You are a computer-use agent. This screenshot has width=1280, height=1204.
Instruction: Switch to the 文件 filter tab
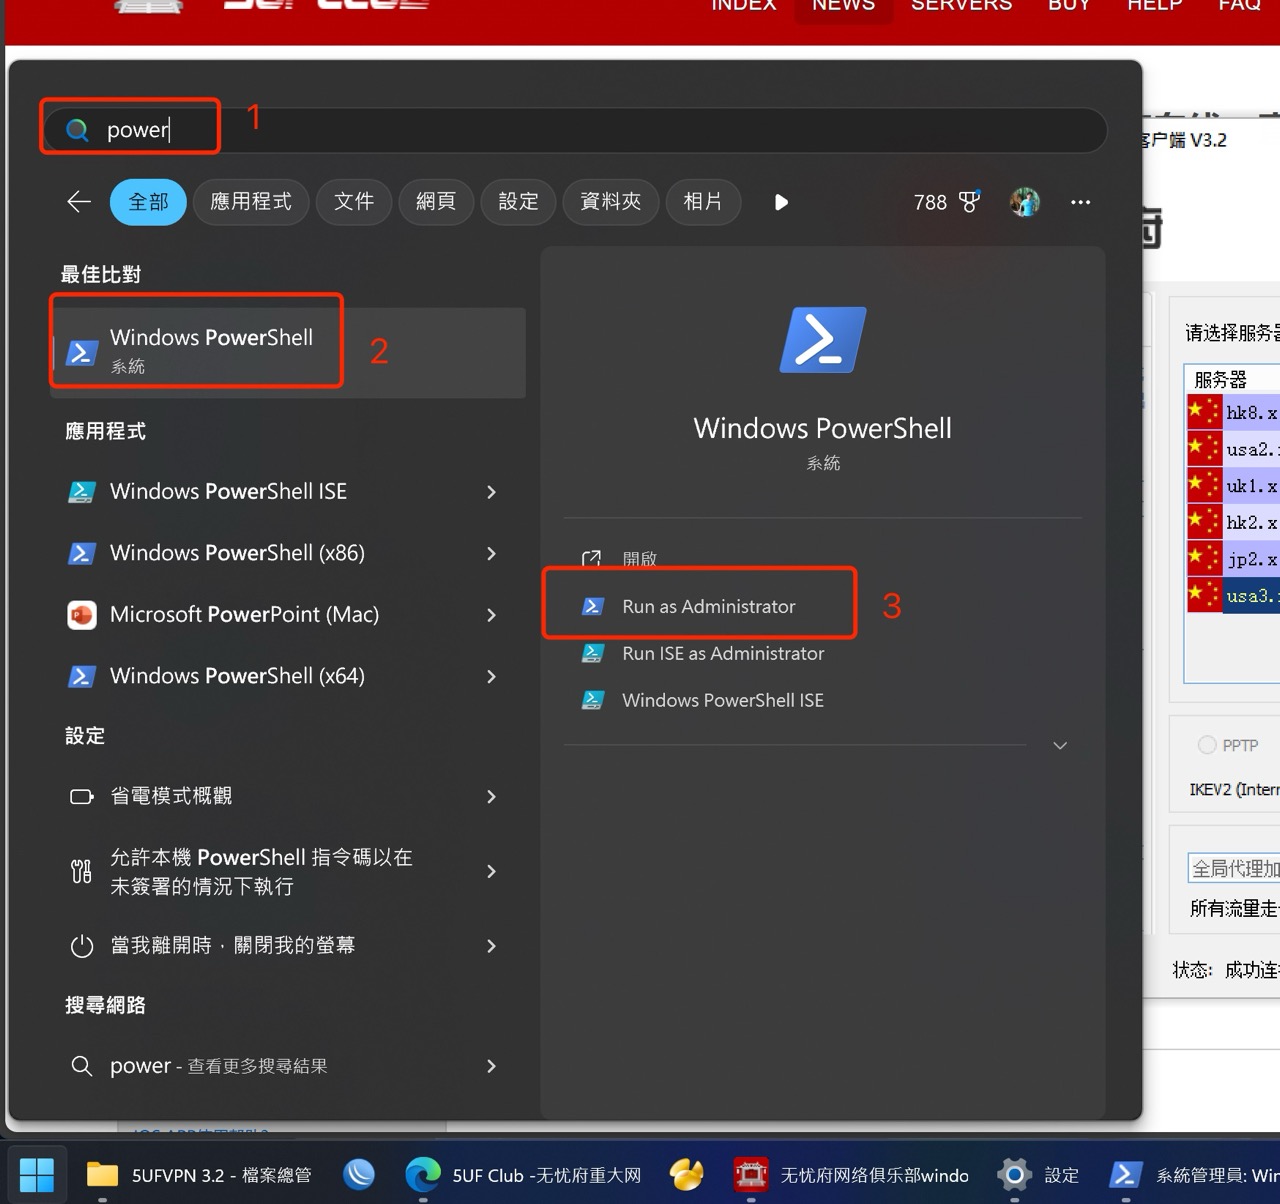354,202
